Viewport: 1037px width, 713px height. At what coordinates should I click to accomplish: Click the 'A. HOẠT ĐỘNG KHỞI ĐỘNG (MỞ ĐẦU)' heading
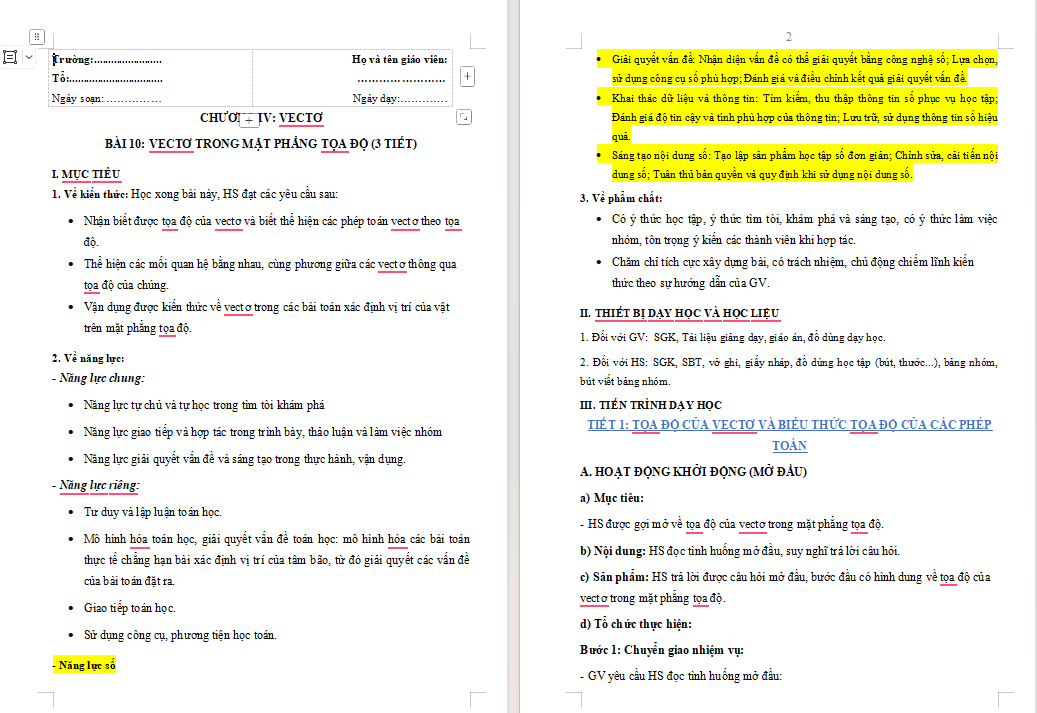tap(693, 472)
